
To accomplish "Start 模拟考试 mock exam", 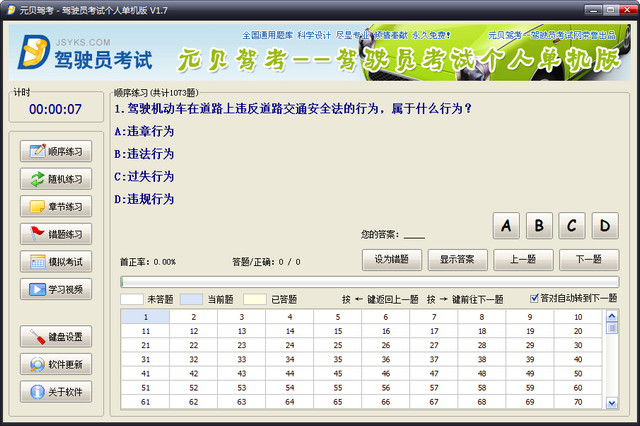I will 56,262.
